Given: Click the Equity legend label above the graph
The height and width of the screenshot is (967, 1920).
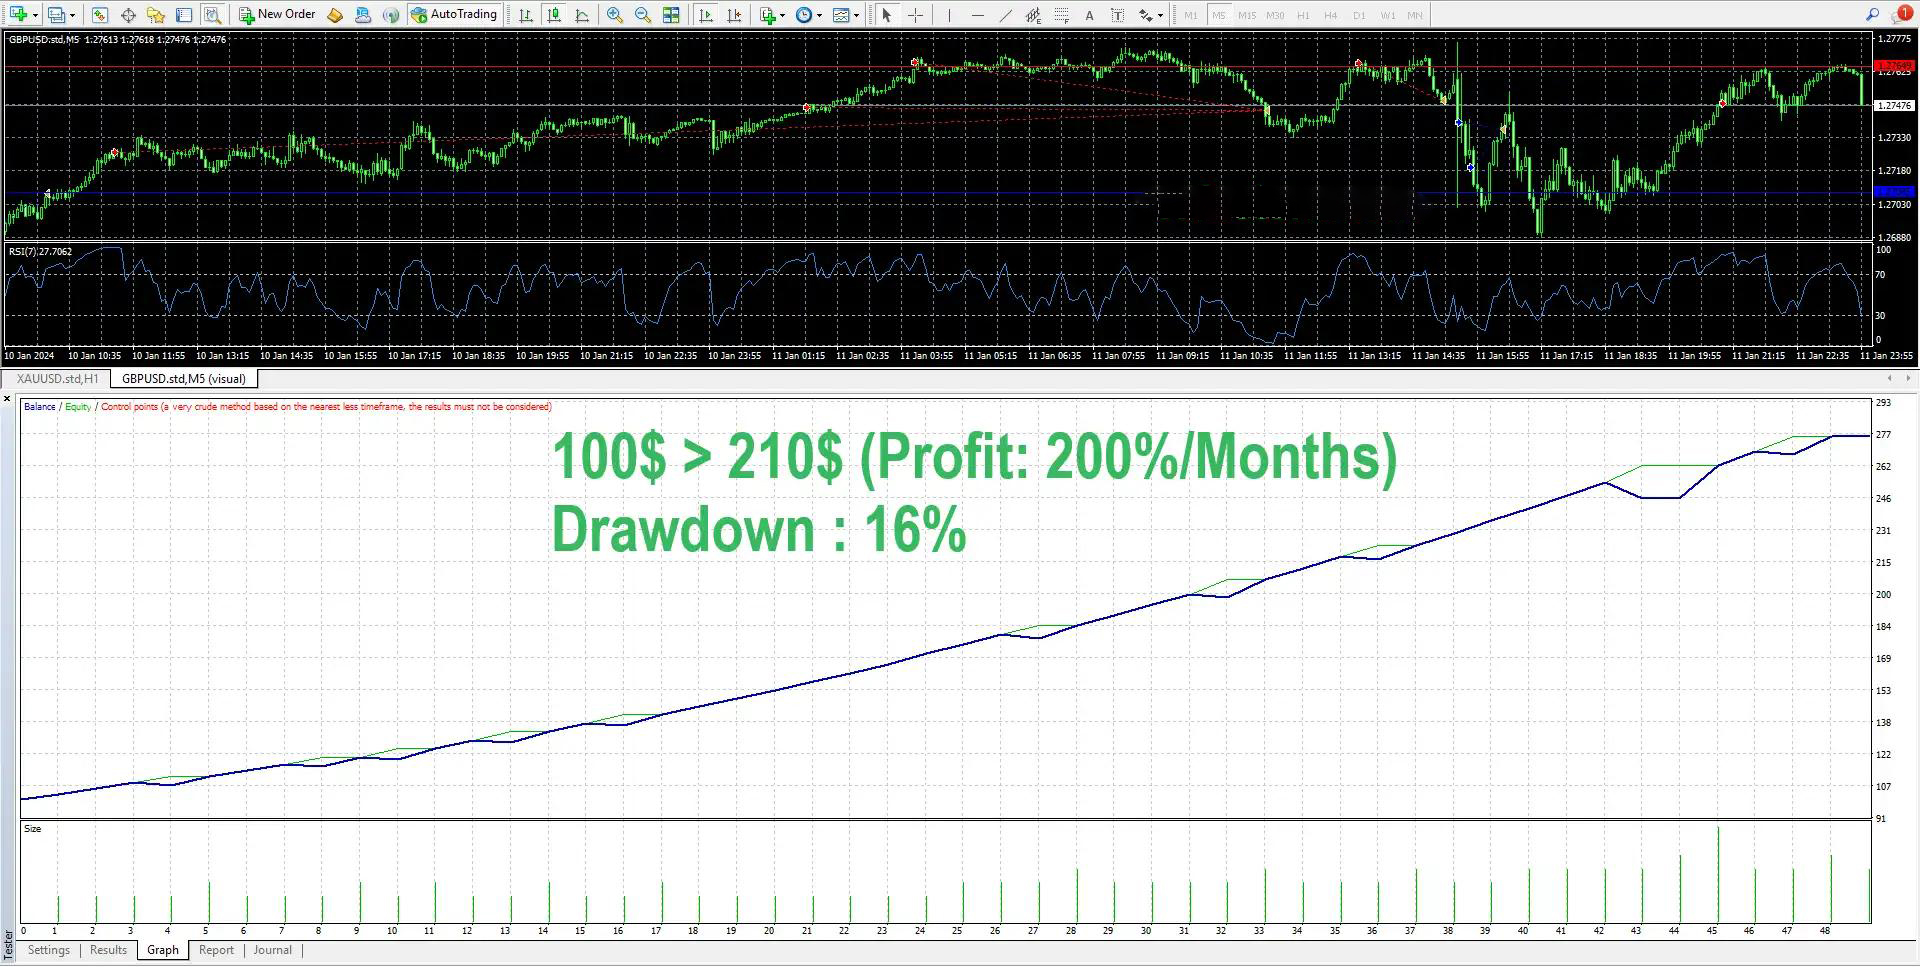Looking at the screenshot, I should click(x=77, y=407).
